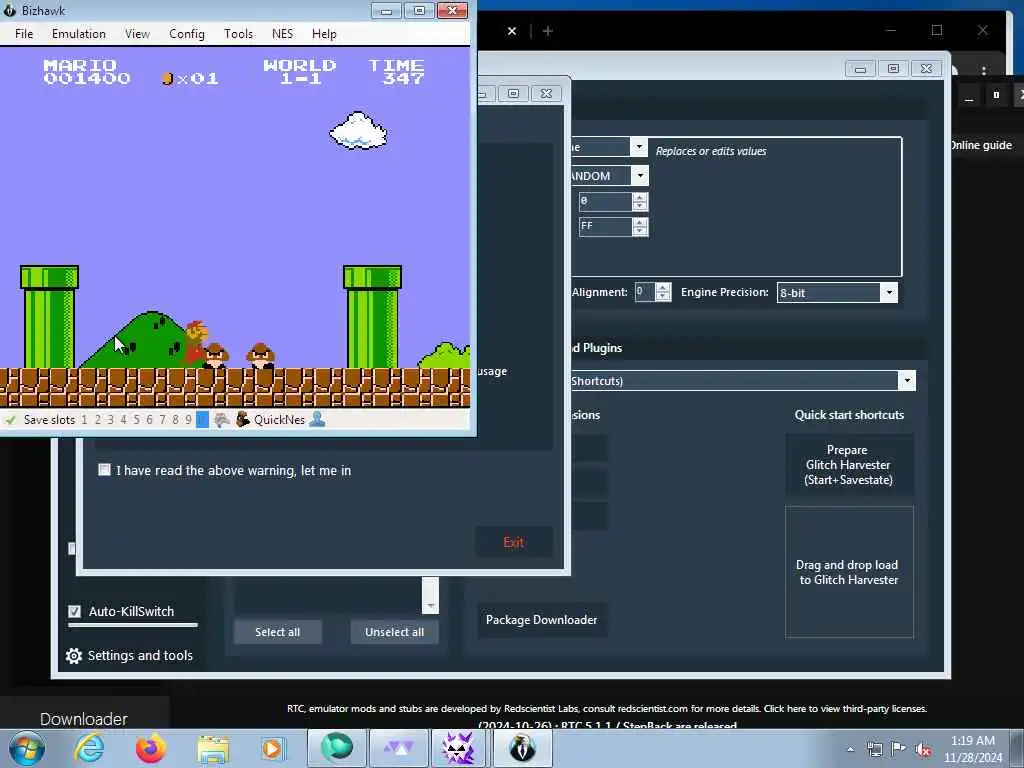Decrease the Alignment stepper value

coord(663,296)
